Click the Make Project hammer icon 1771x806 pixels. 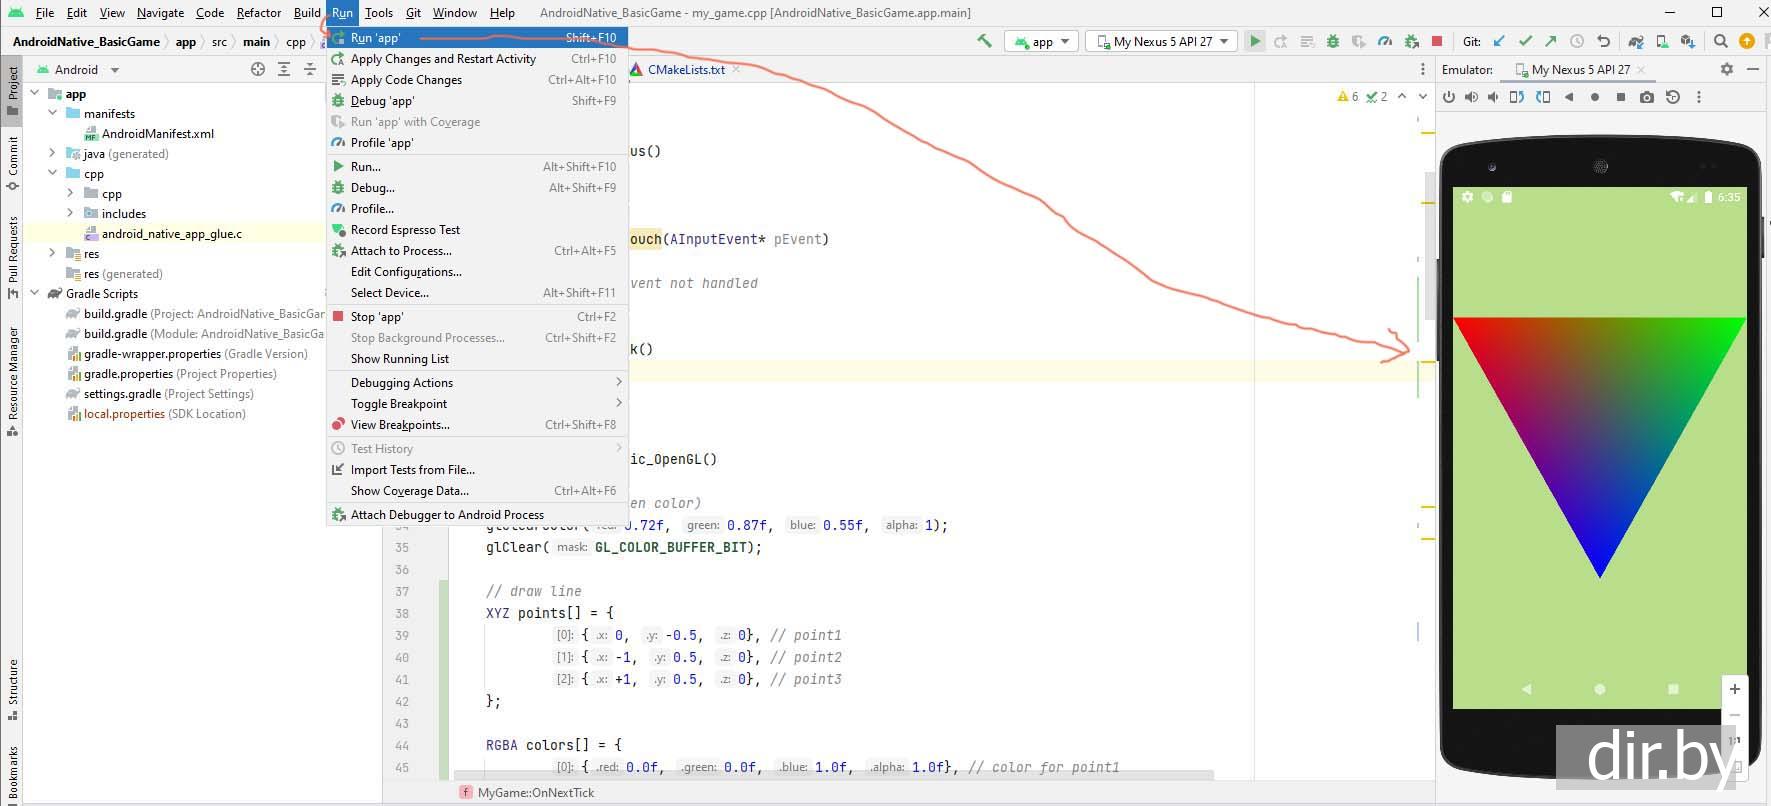click(x=985, y=41)
